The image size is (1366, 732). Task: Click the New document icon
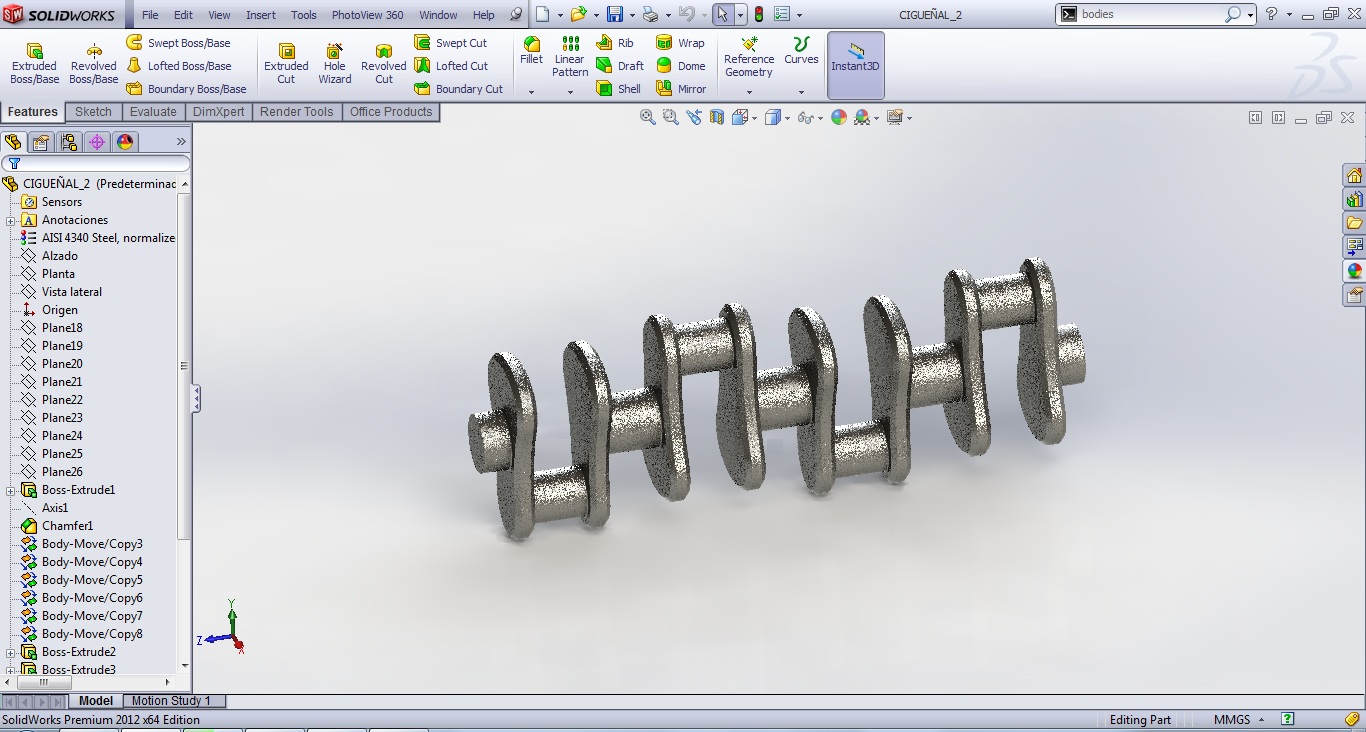coord(543,15)
